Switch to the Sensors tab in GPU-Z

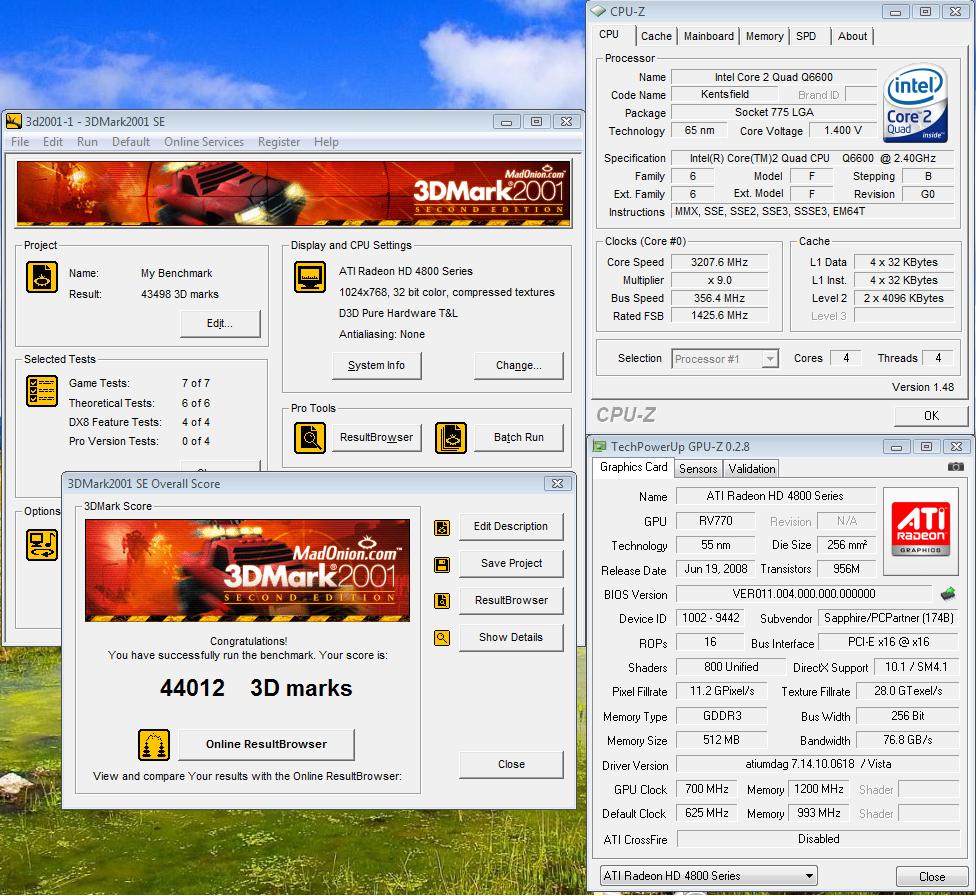click(x=698, y=469)
